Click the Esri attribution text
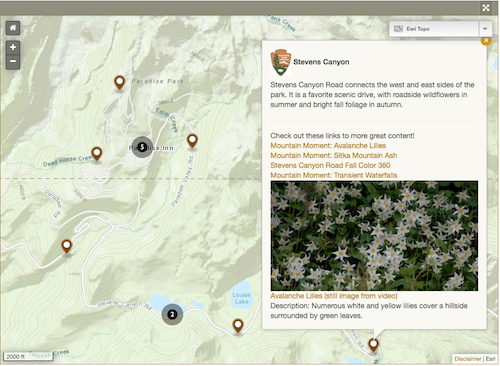 [x=490, y=359]
